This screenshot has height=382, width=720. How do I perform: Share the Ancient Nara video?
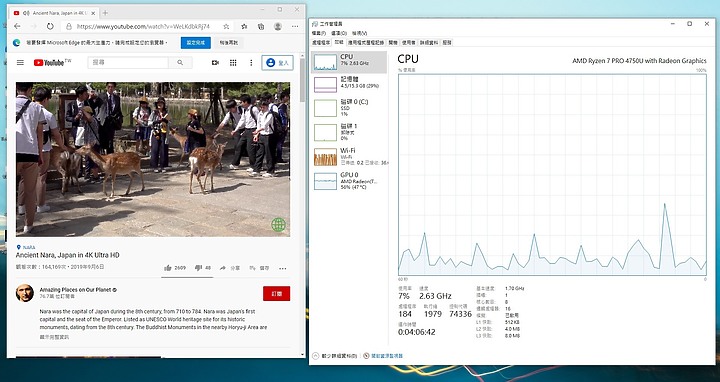tap(230, 268)
